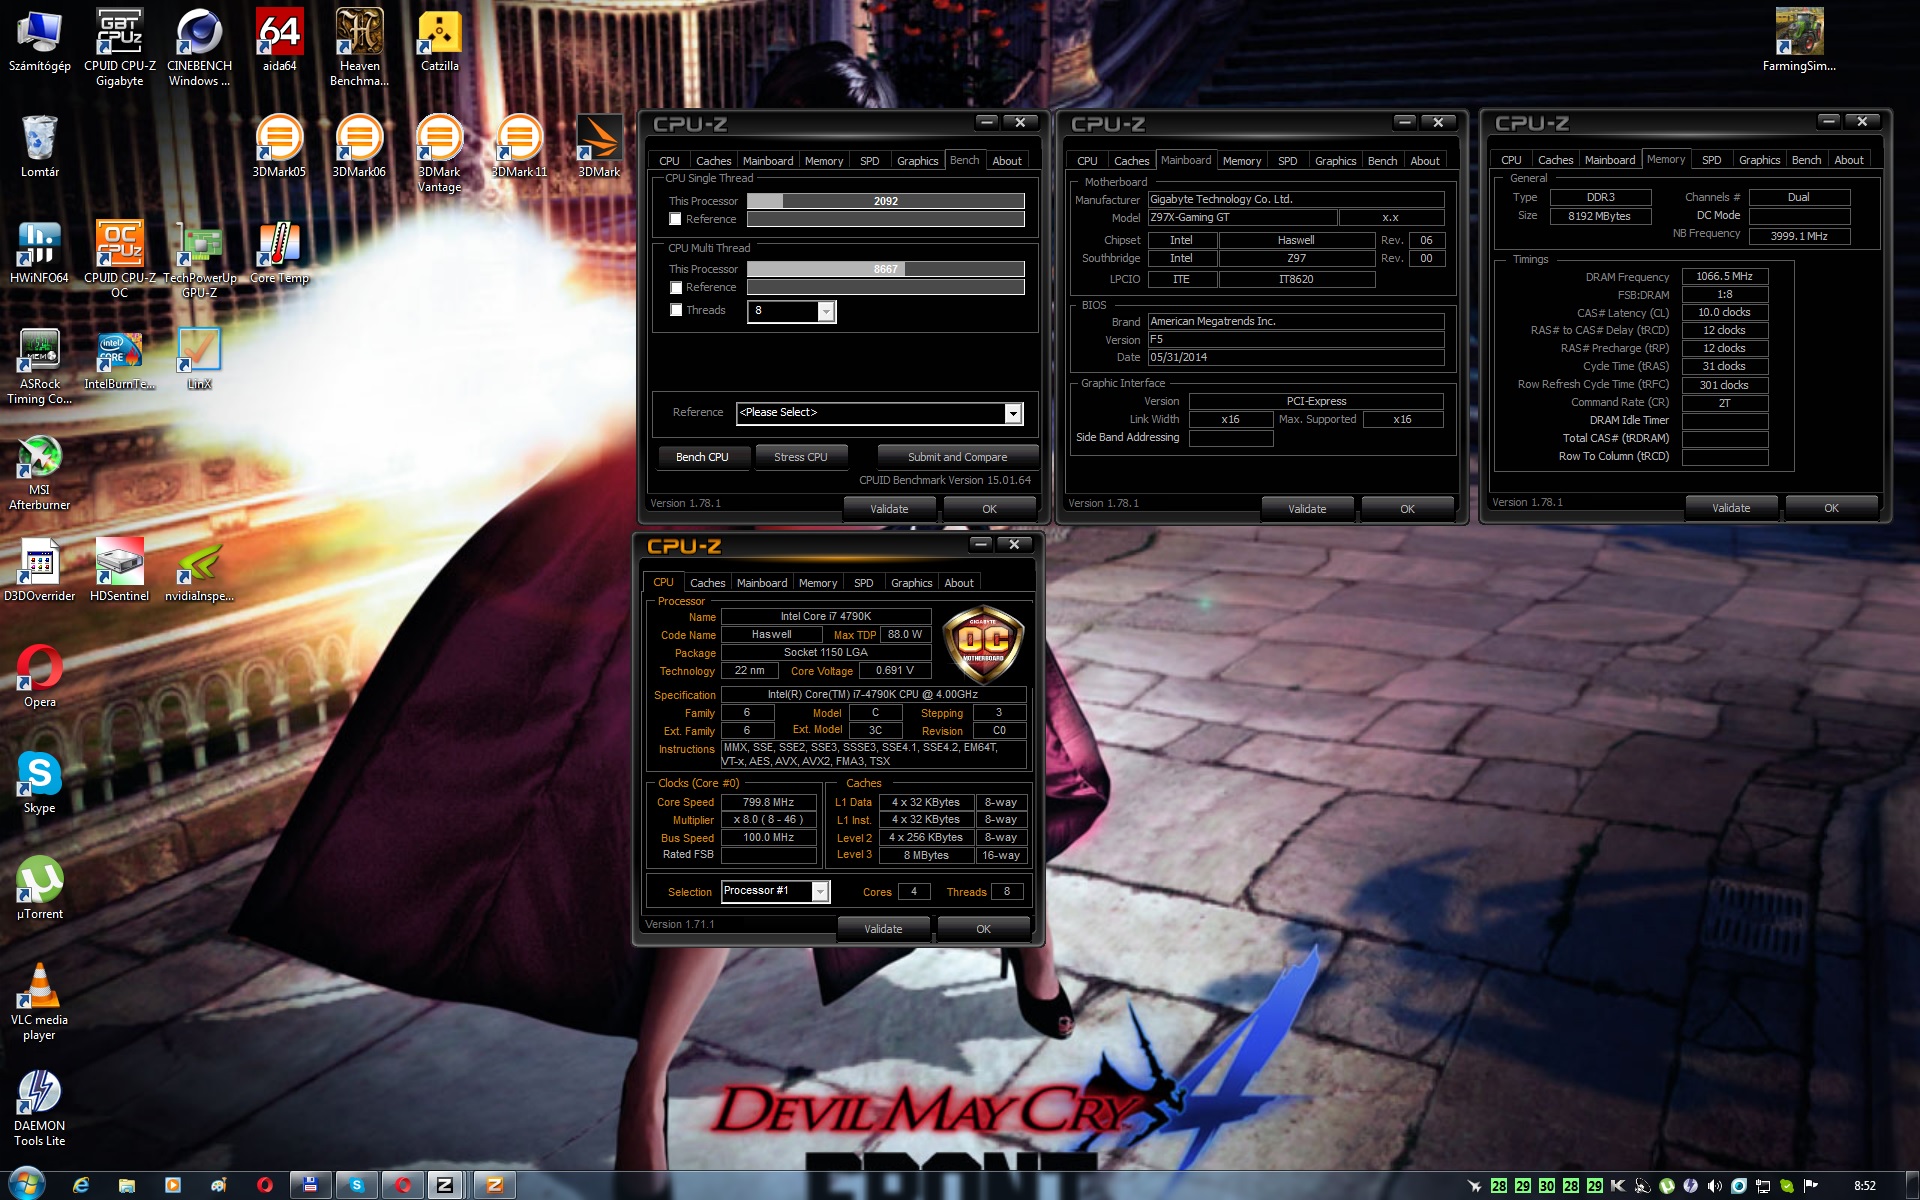Open HWiNFO64 desktop shortcut
Screen dimensions: 1920x1200
[39, 252]
